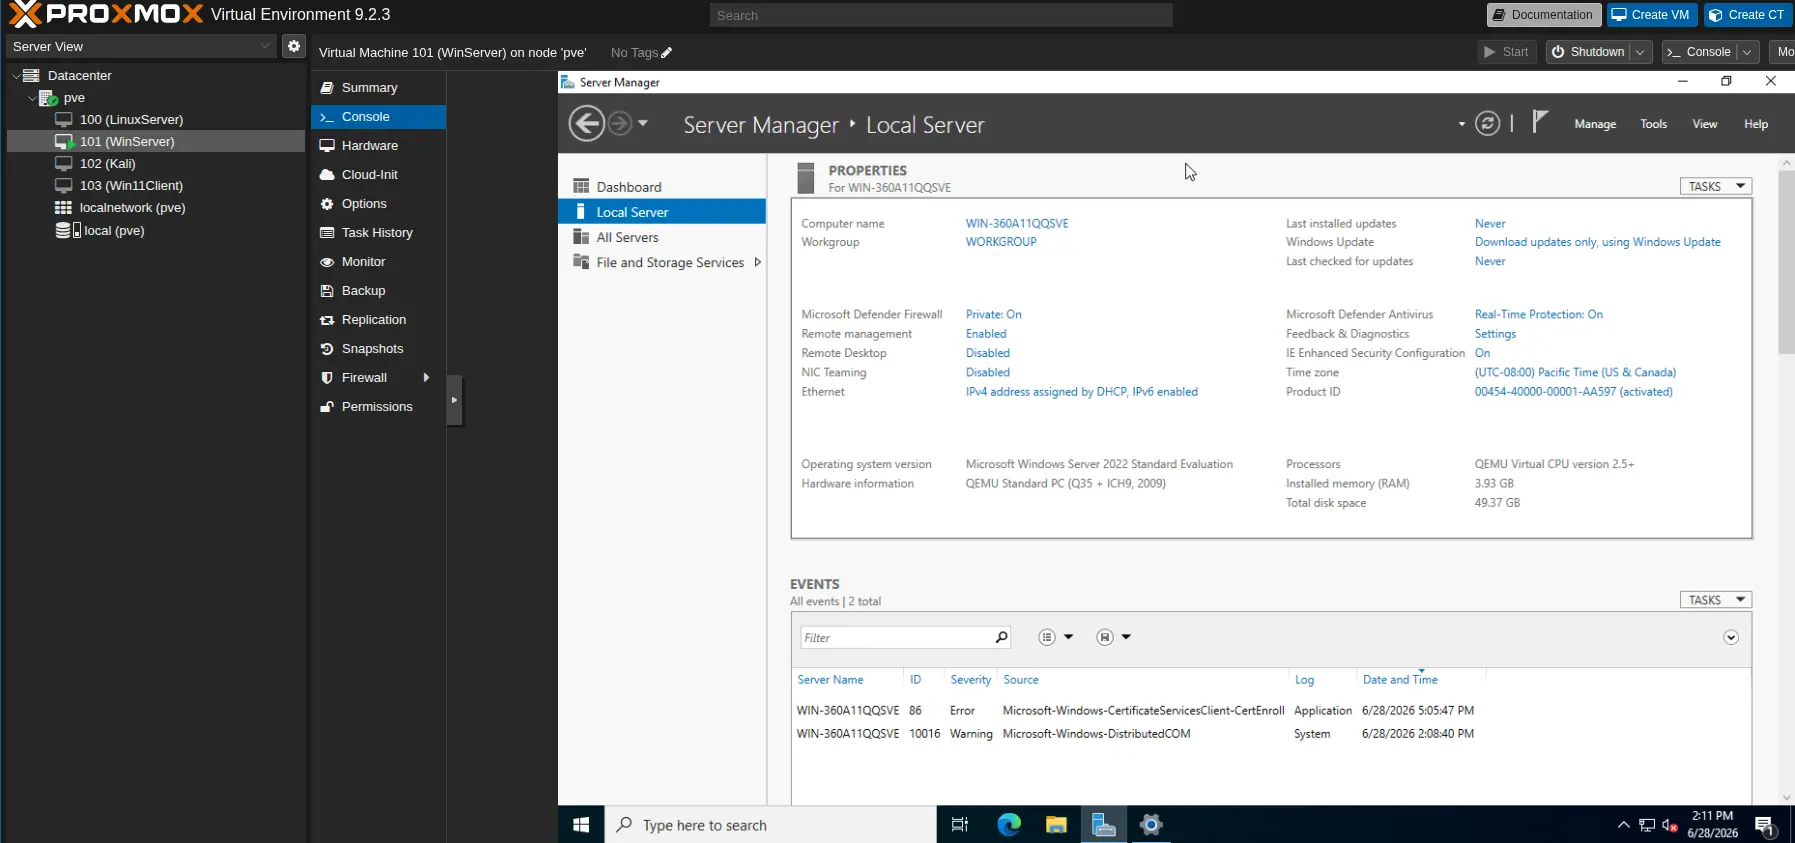Click the Real-Time Protection: On link
Viewport: 1795px width, 843px height.
[x=1538, y=314]
